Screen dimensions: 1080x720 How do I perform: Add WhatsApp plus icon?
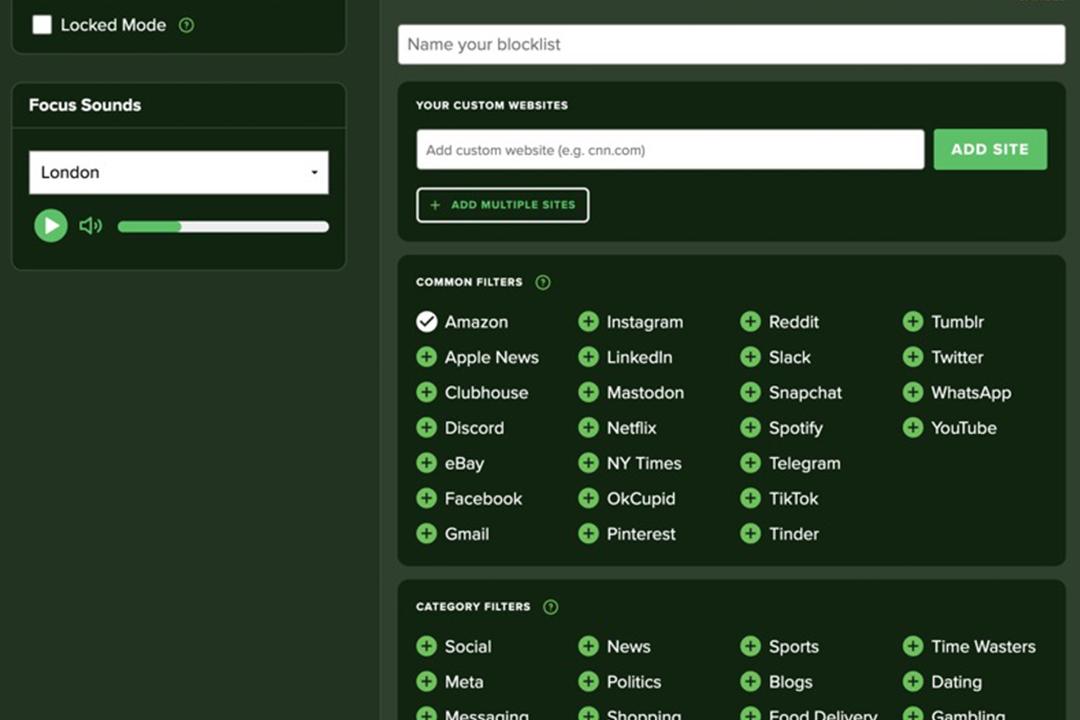(x=913, y=392)
